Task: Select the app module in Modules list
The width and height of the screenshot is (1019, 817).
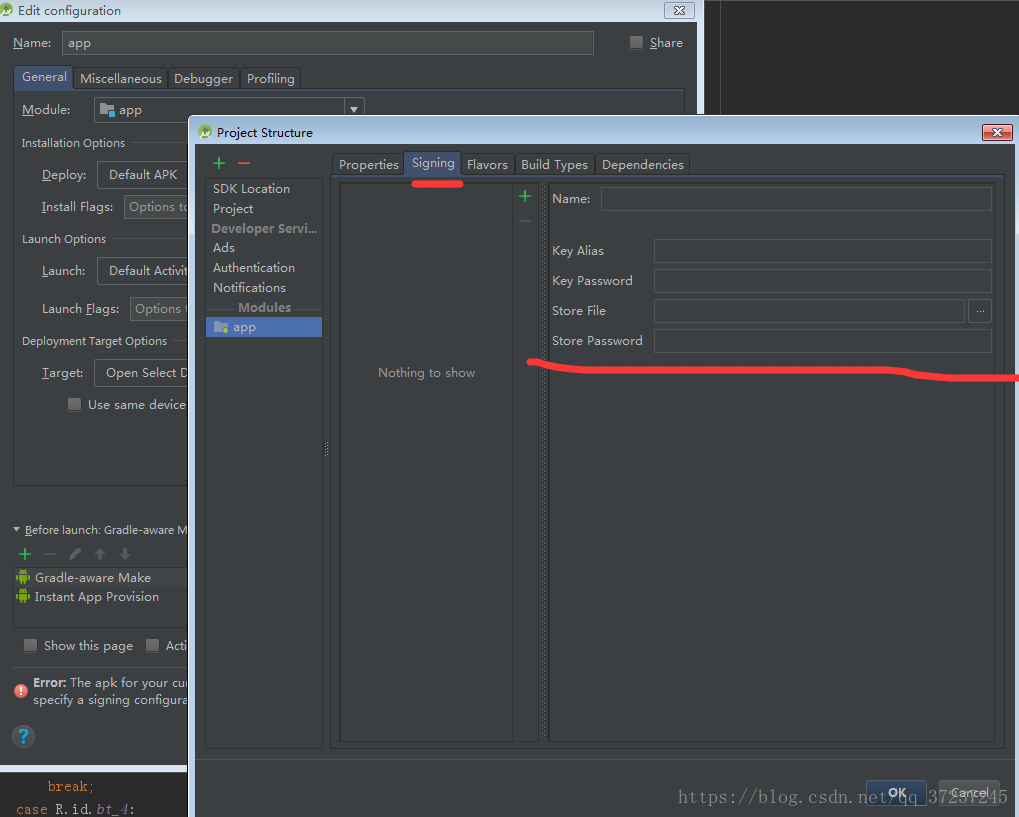Action: click(264, 327)
